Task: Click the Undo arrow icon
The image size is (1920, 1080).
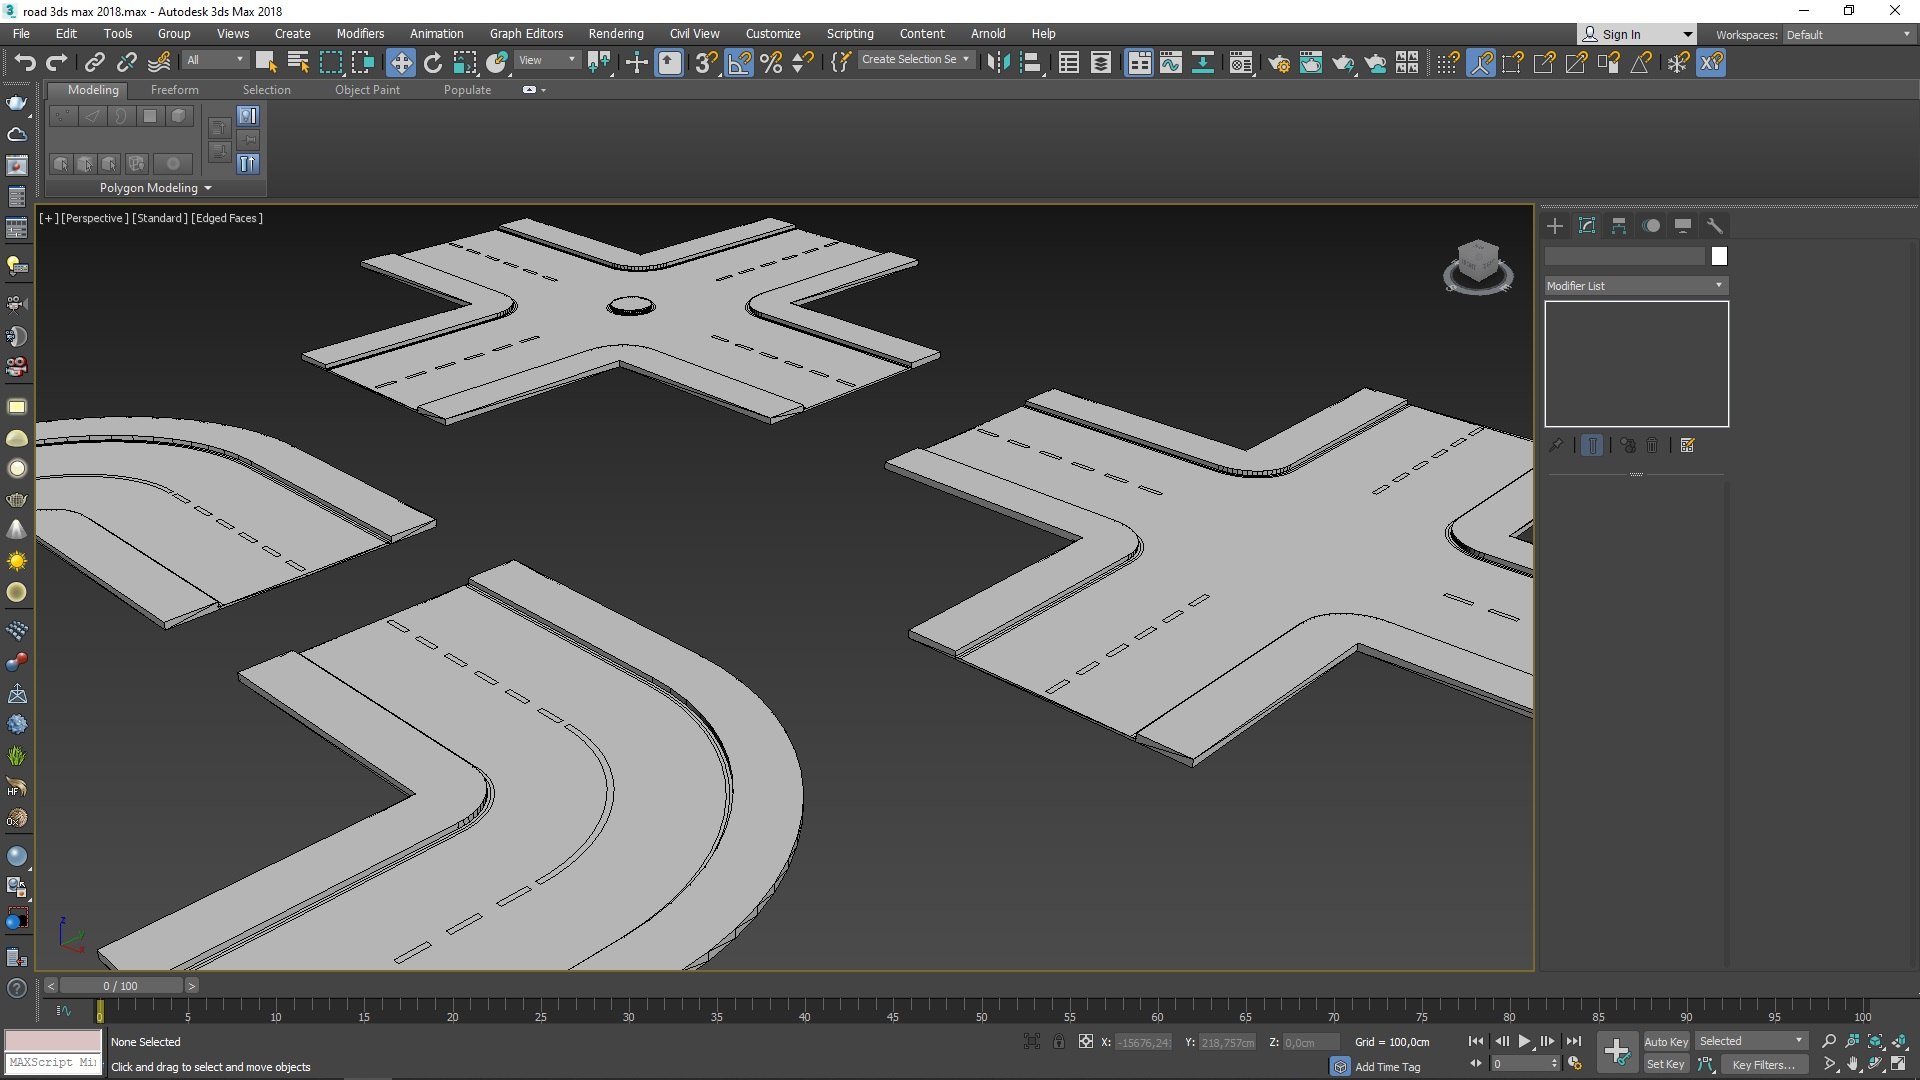Action: coord(24,63)
